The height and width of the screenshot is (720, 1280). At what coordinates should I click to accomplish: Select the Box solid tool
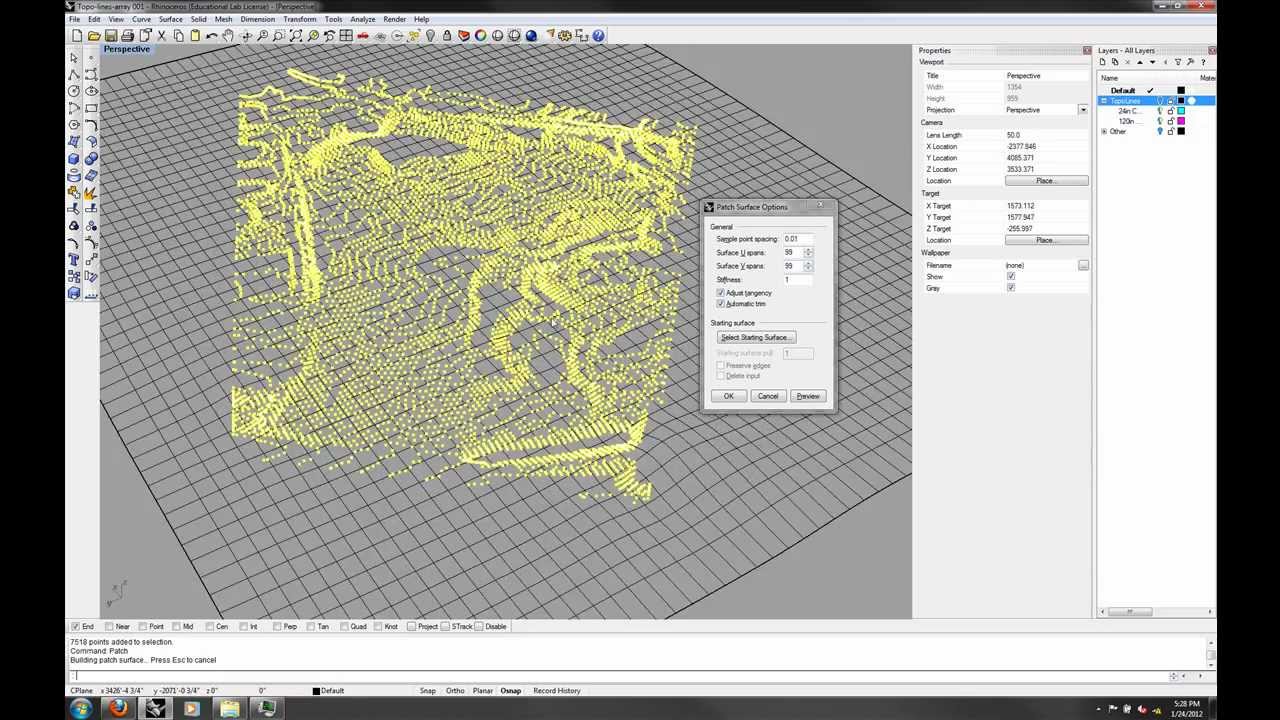click(x=74, y=159)
